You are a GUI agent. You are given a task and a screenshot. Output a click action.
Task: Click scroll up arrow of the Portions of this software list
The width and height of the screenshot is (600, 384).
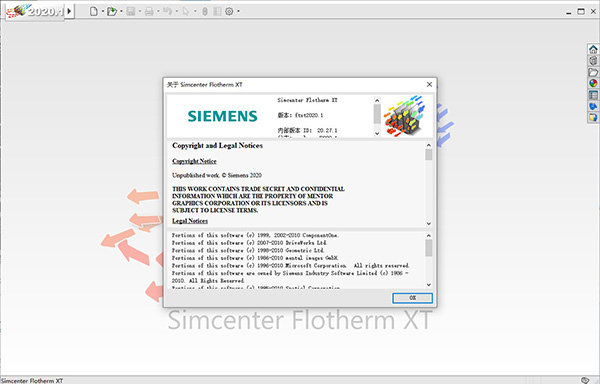(x=429, y=236)
